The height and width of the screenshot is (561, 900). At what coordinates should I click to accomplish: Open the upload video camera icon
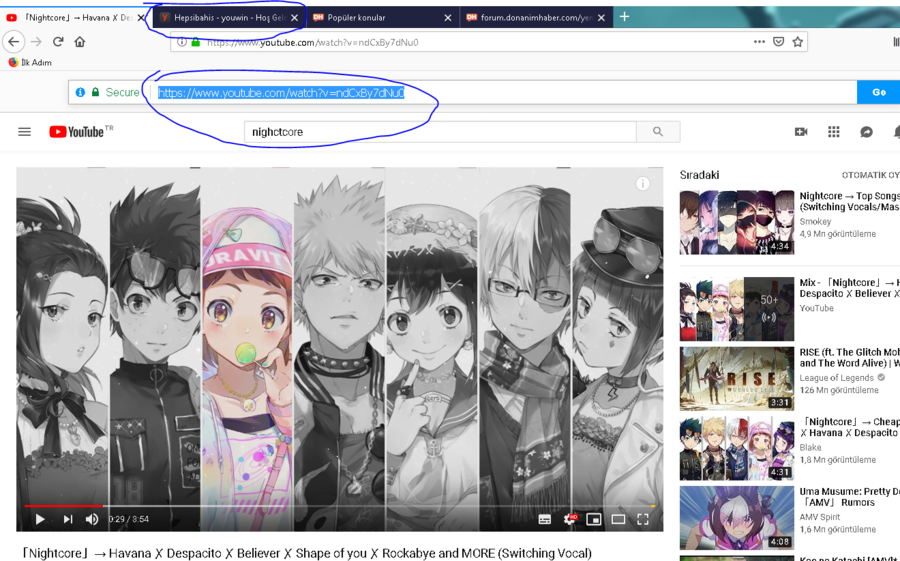tap(801, 132)
